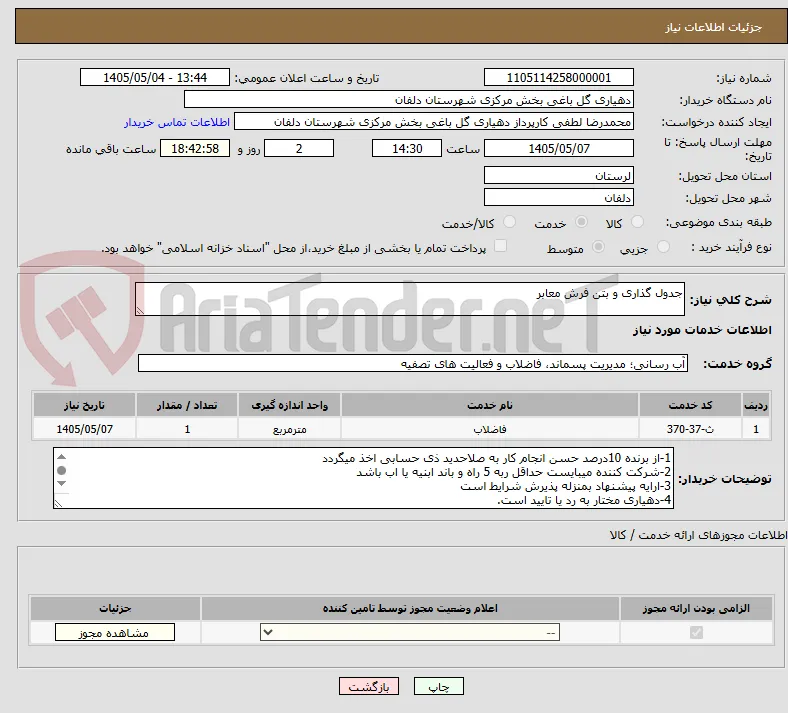Click the service code cell ث-37-370
Screen dimensions: 788x713
pyautogui.click(x=691, y=429)
